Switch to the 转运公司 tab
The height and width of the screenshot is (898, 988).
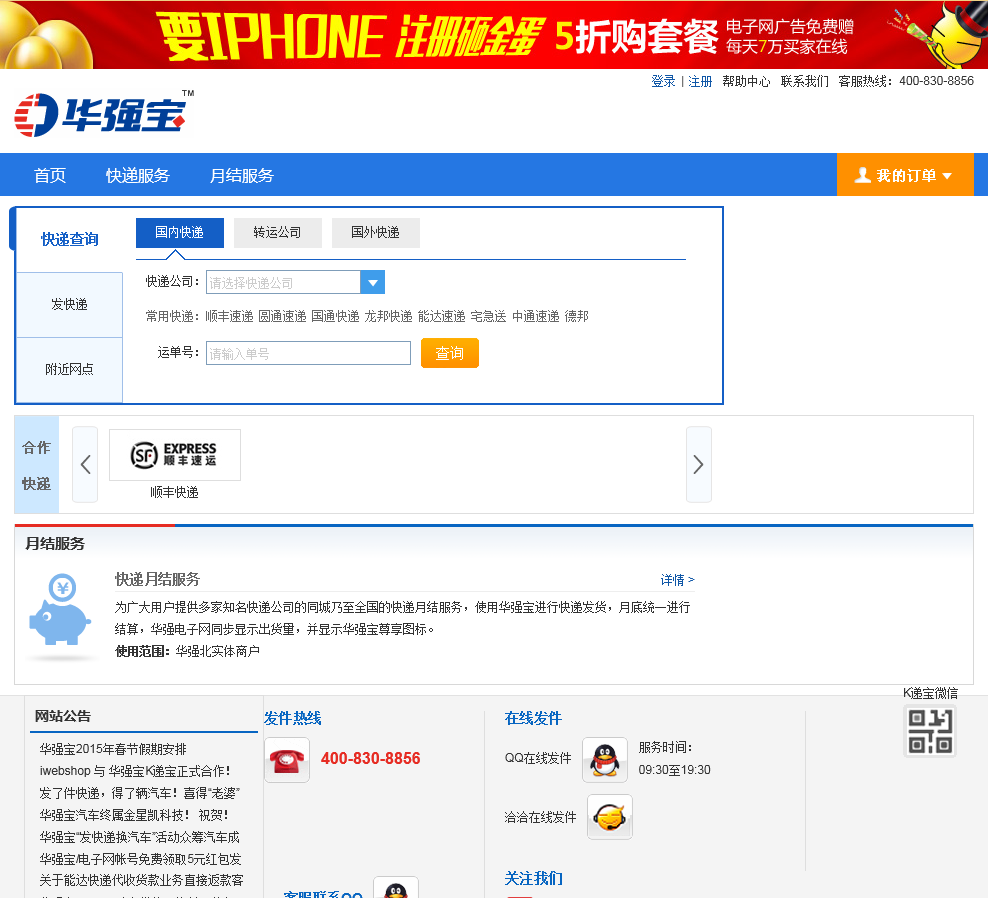[x=277, y=233]
